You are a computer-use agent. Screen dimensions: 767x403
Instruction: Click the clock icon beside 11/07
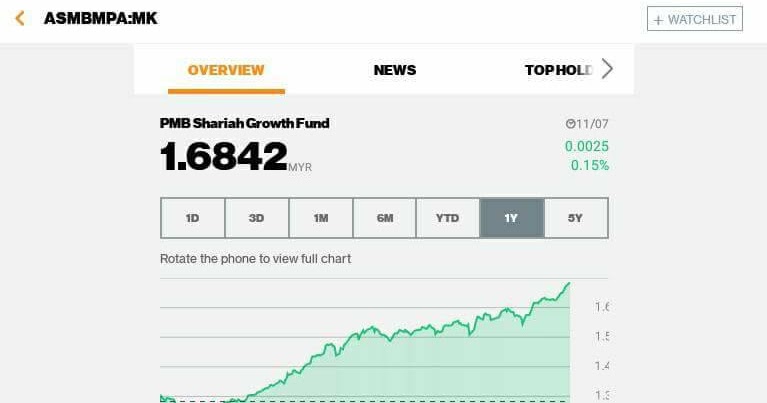point(570,124)
